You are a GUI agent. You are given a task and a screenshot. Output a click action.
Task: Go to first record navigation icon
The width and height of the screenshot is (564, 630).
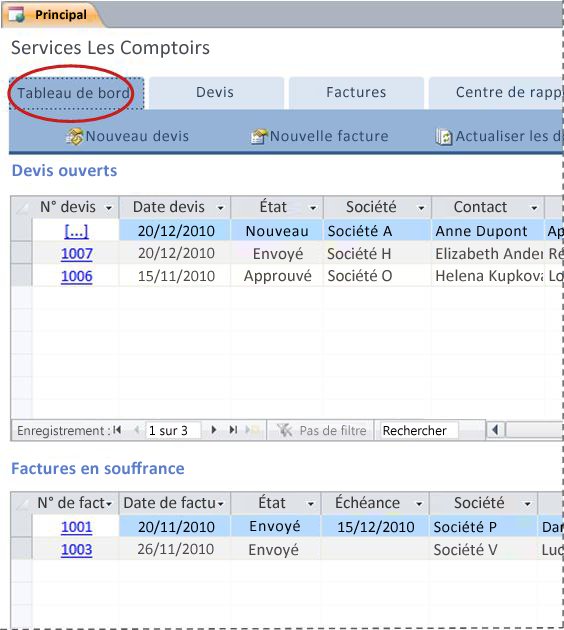tap(117, 430)
